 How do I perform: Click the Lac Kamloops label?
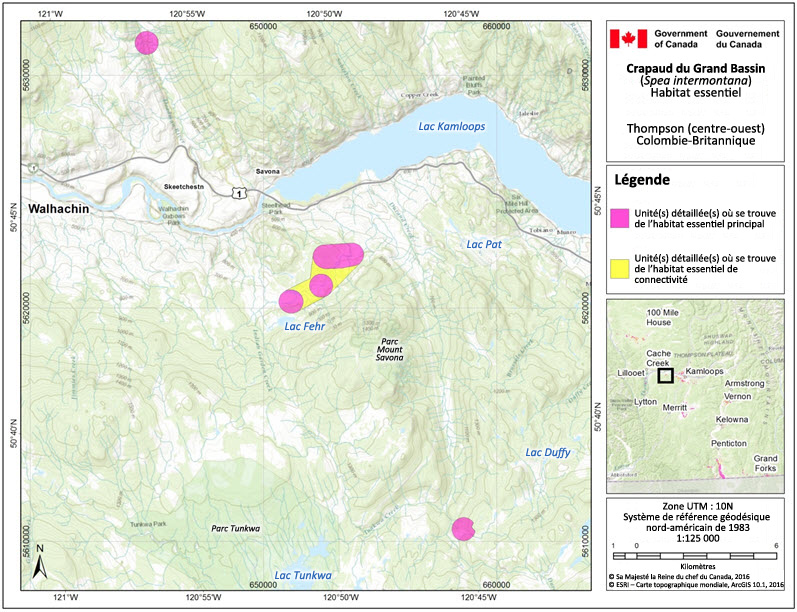tap(449, 126)
